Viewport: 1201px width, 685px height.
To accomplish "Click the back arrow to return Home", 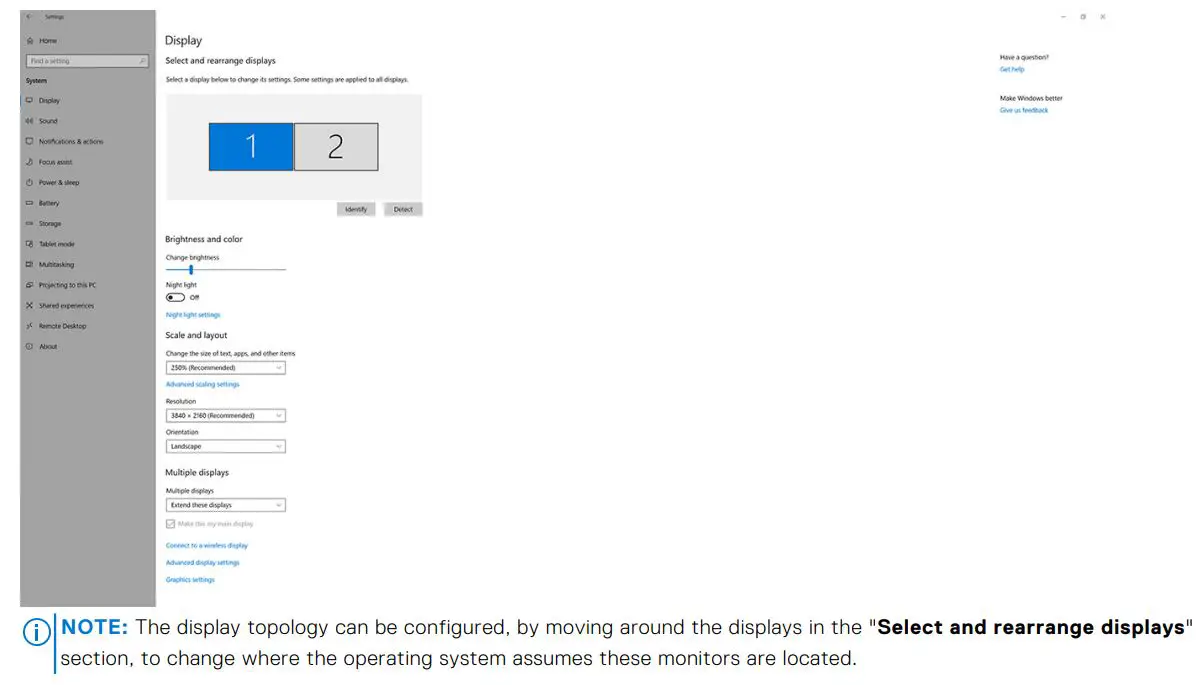I will click(28, 16).
